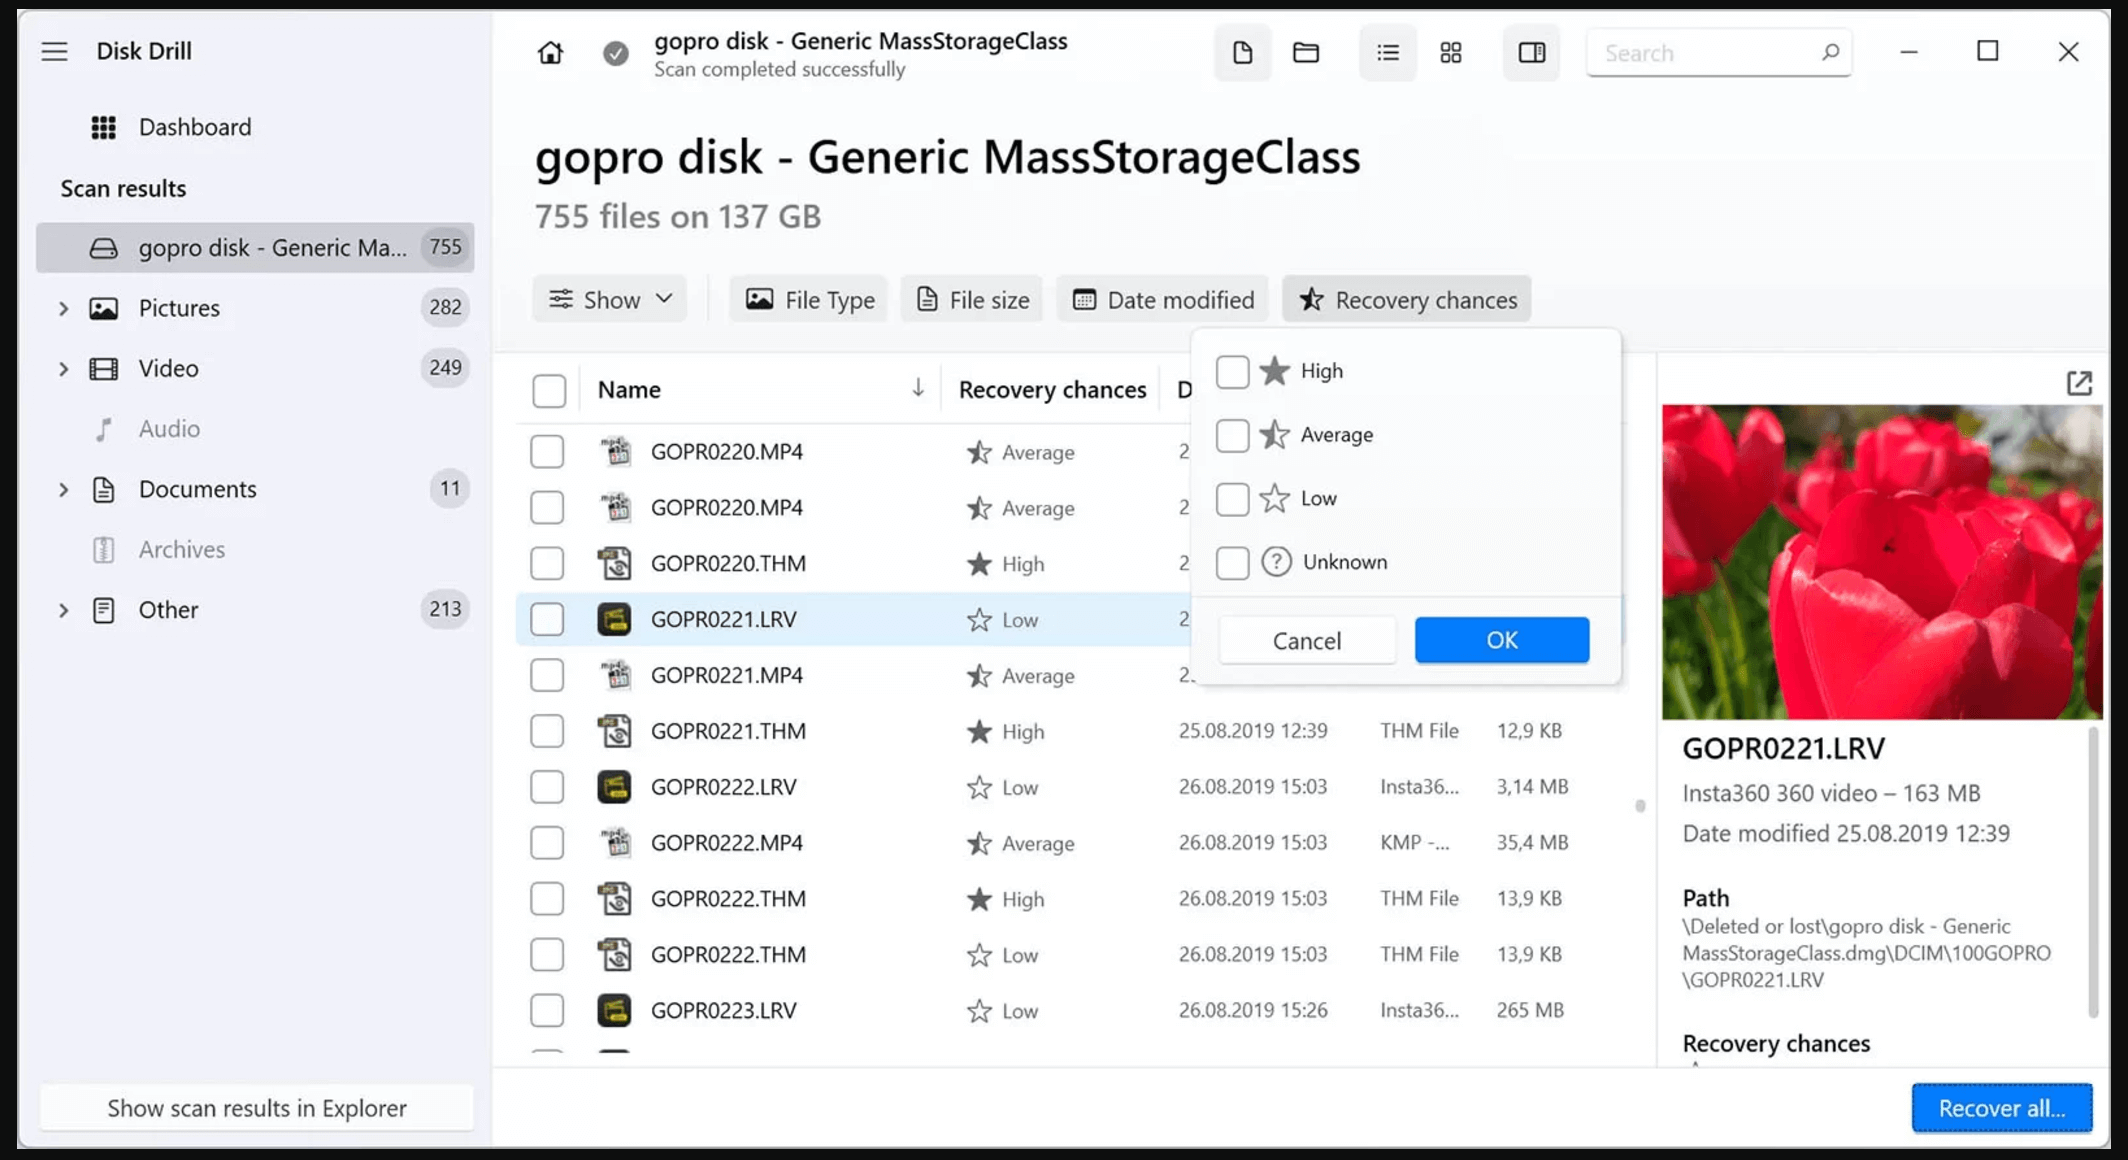Open the Dashboard section
Screen dimensions: 2128x1160
195,127
